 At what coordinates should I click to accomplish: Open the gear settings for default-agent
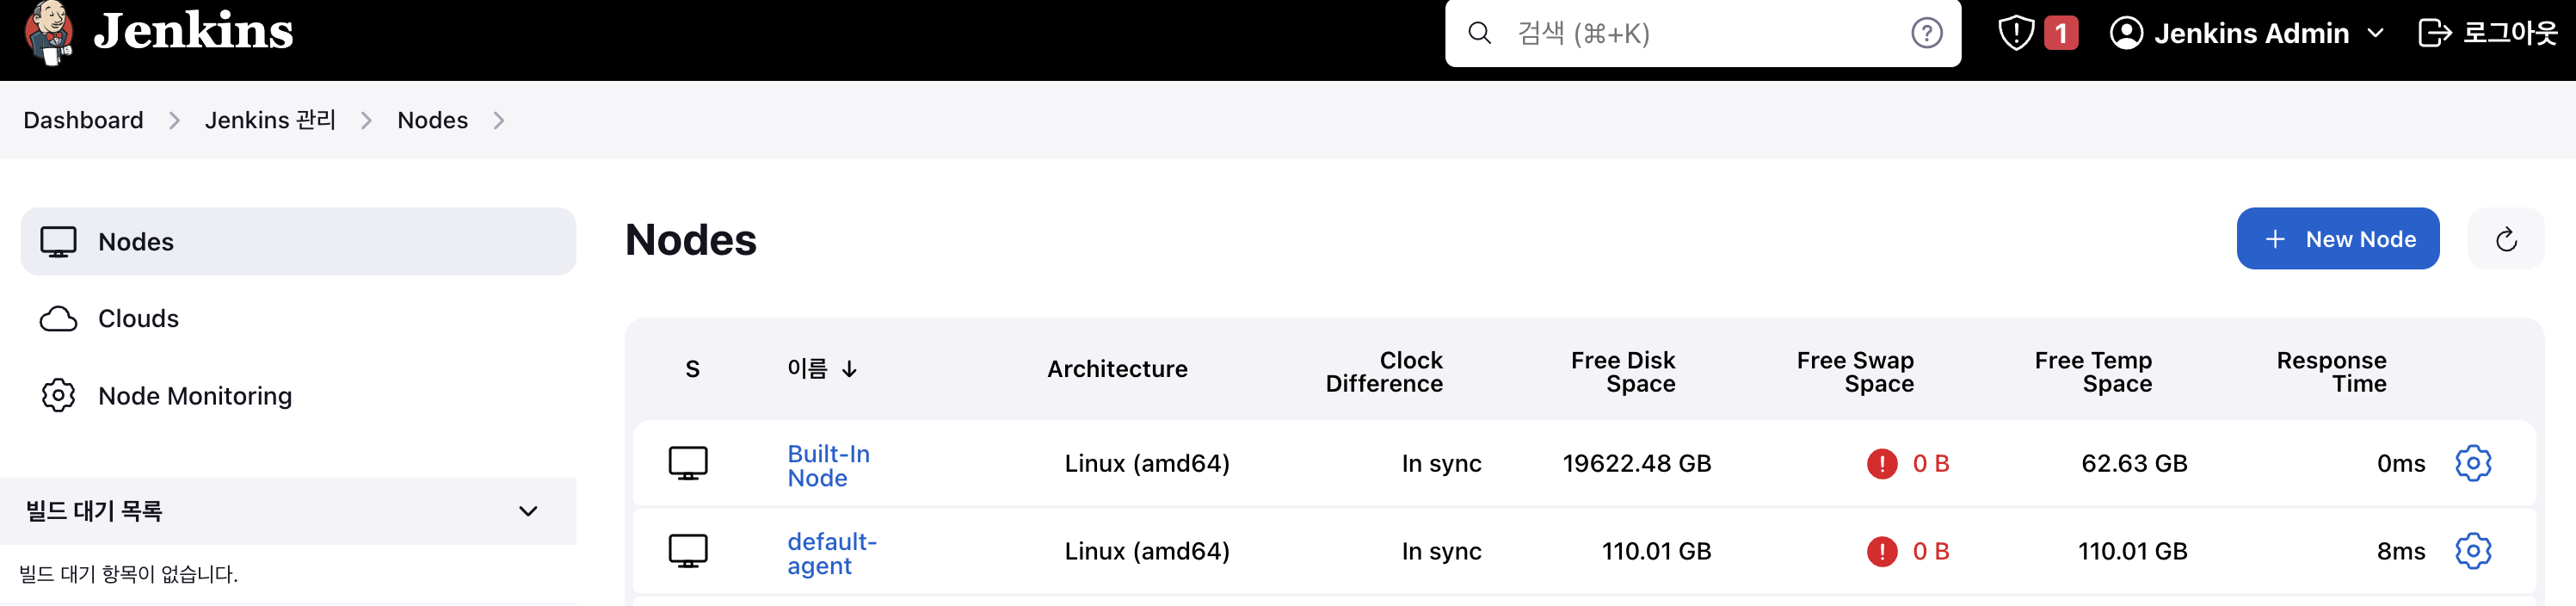pos(2473,551)
